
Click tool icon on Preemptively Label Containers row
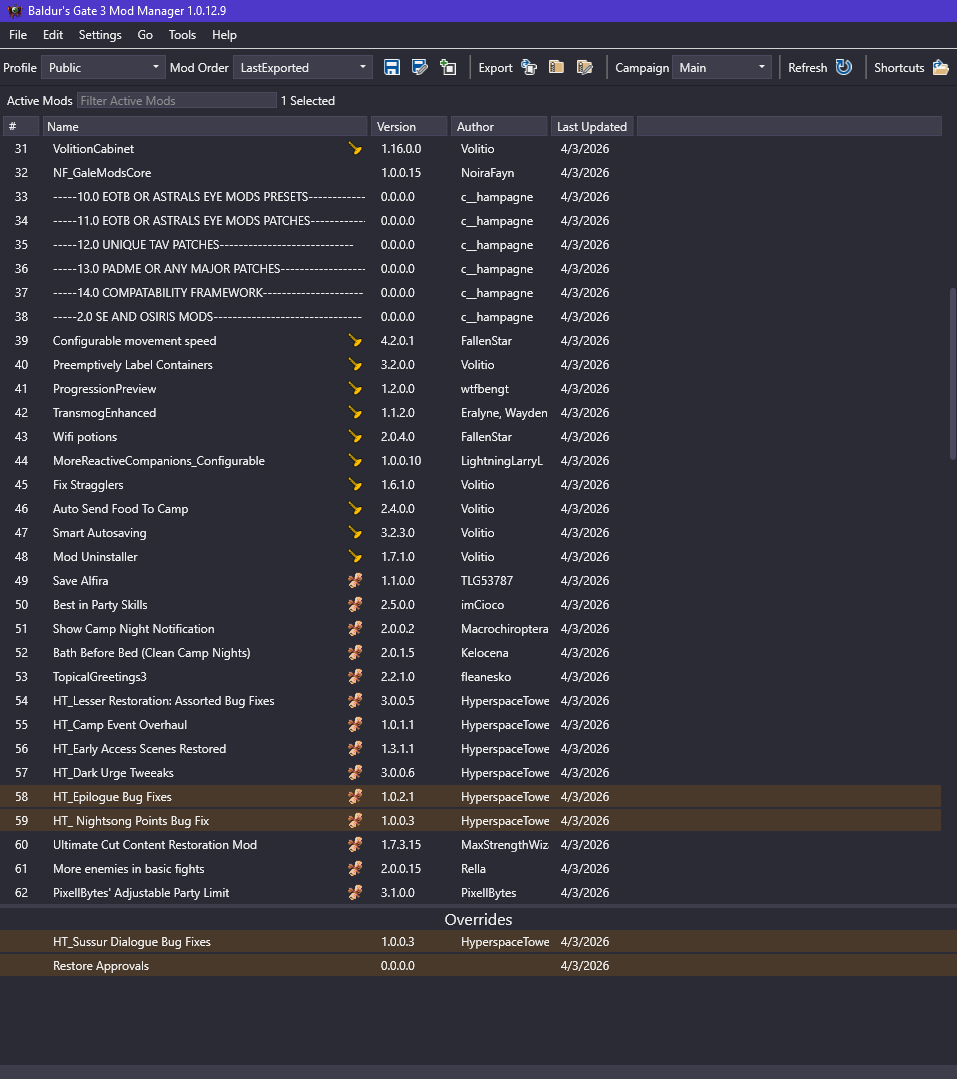[355, 365]
